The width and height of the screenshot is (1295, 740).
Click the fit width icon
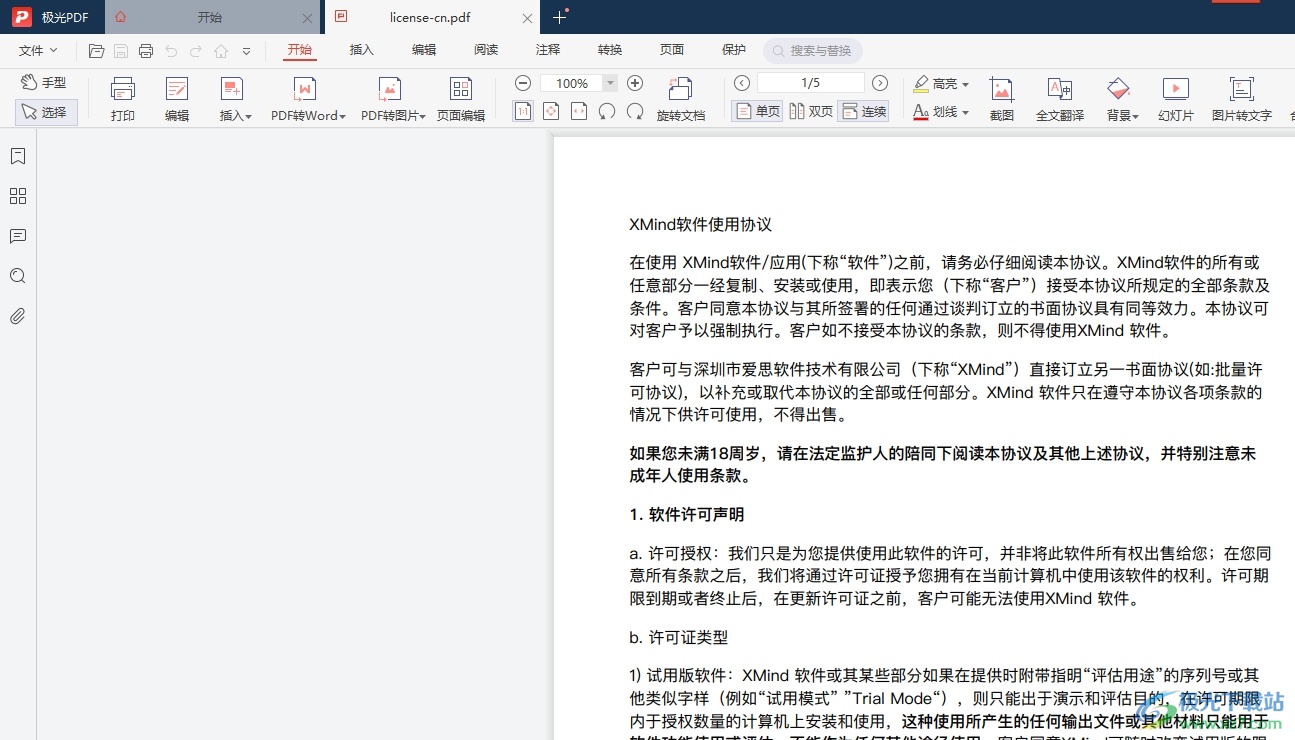[579, 111]
